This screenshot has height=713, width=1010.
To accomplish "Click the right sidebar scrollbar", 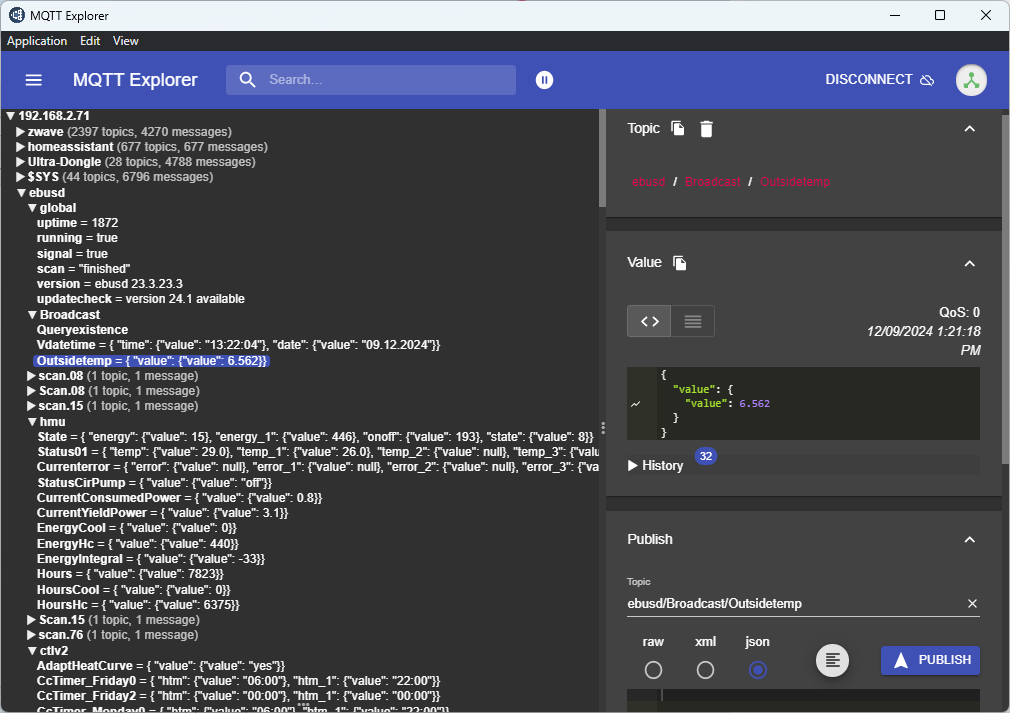I will [1005, 289].
